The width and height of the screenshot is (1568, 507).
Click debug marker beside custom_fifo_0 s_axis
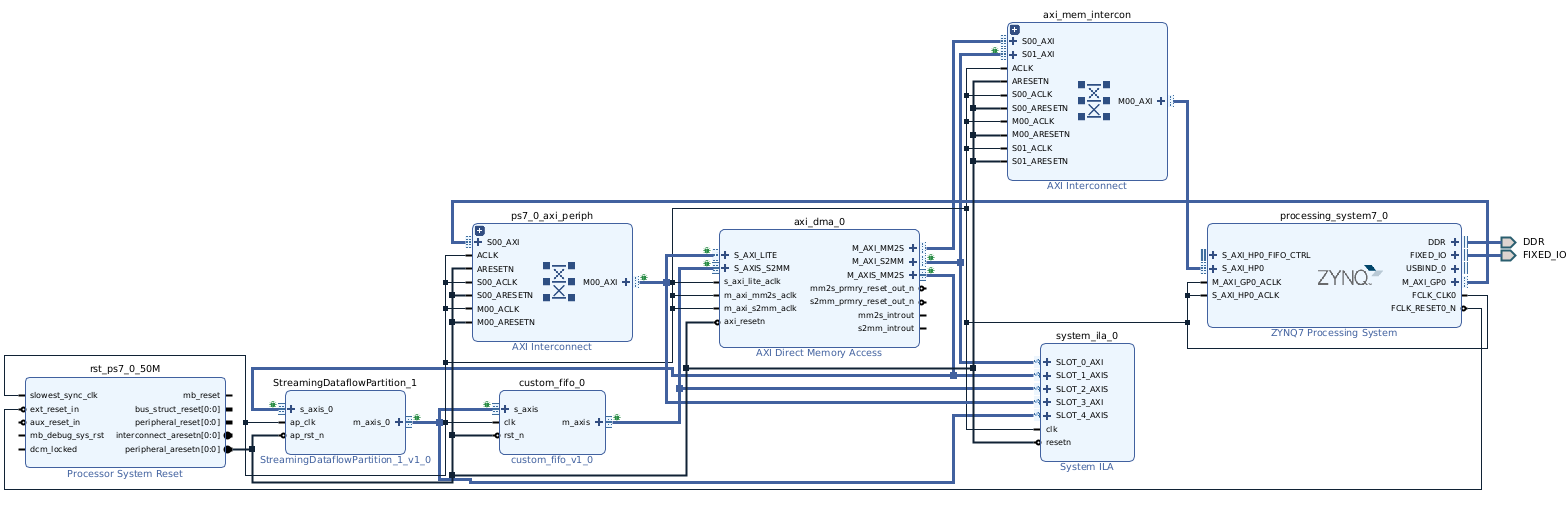[487, 405]
